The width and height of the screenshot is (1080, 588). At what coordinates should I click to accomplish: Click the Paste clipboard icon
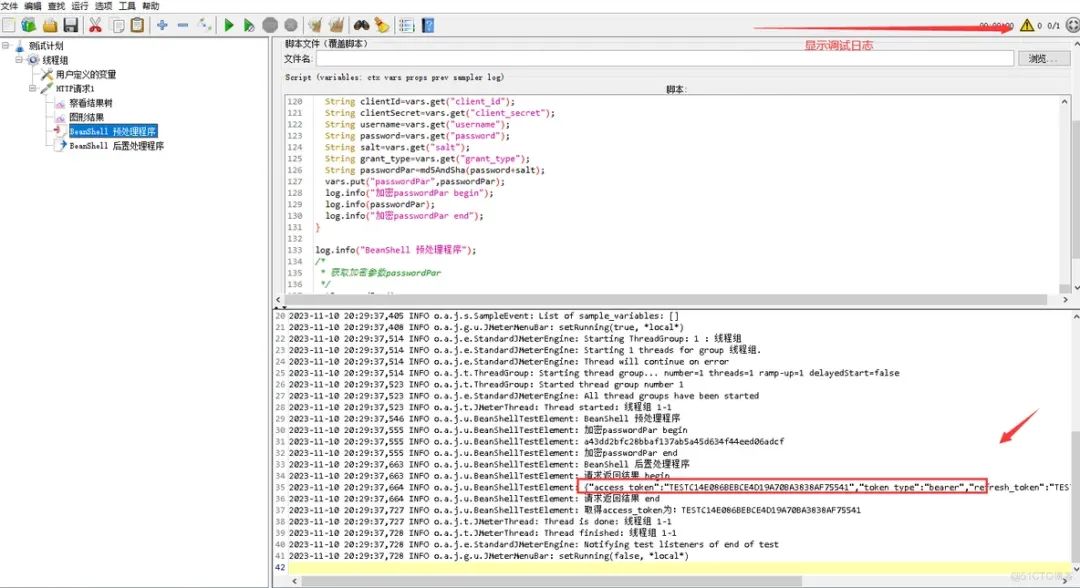point(138,25)
